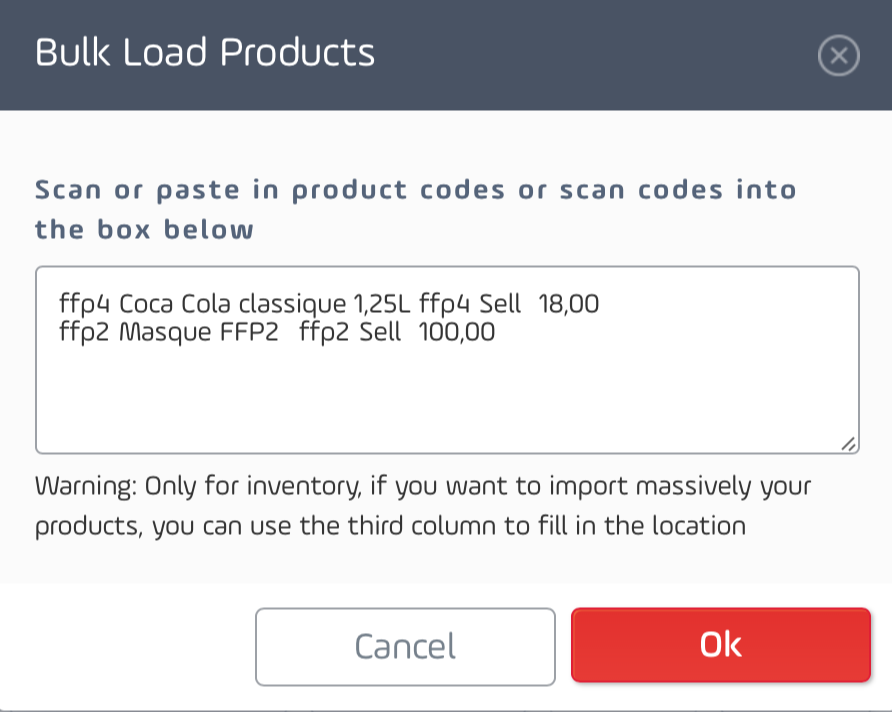Viewport: 892px width, 712px height.
Task: Click the word Sell on the second line
Action: pyautogui.click(x=380, y=332)
